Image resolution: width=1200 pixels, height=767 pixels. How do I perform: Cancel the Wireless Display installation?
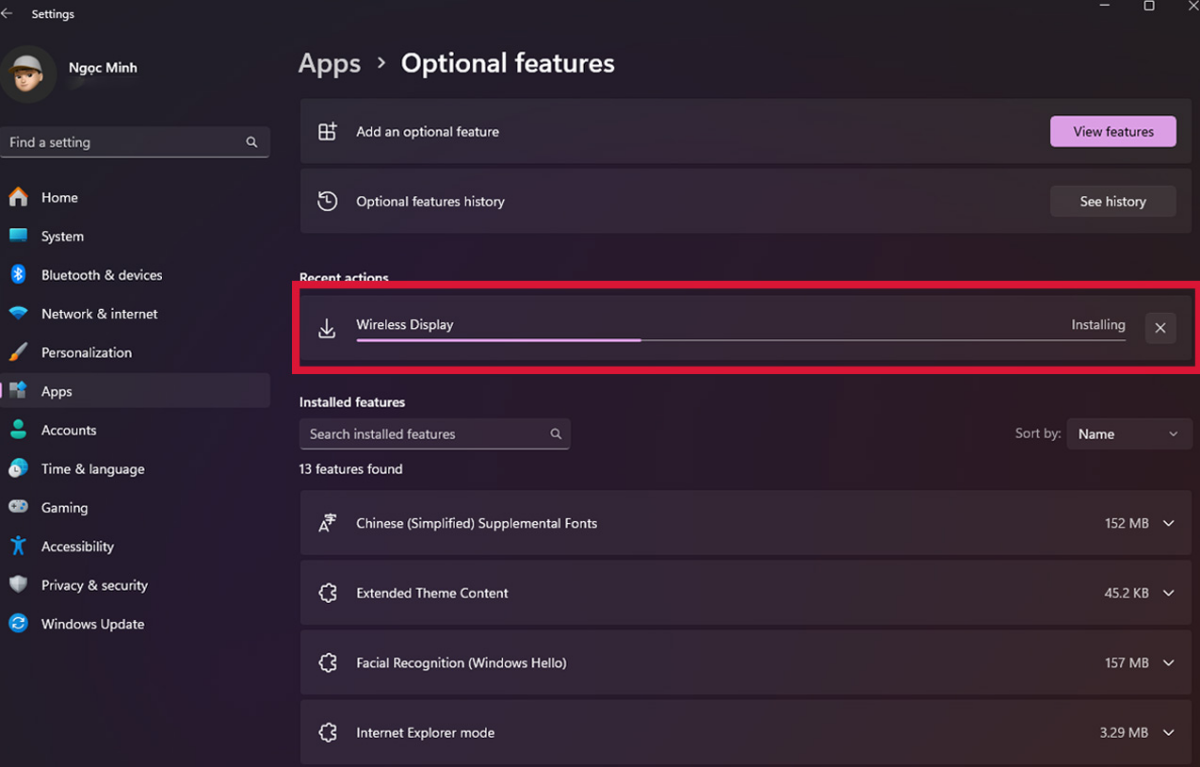coord(1160,328)
